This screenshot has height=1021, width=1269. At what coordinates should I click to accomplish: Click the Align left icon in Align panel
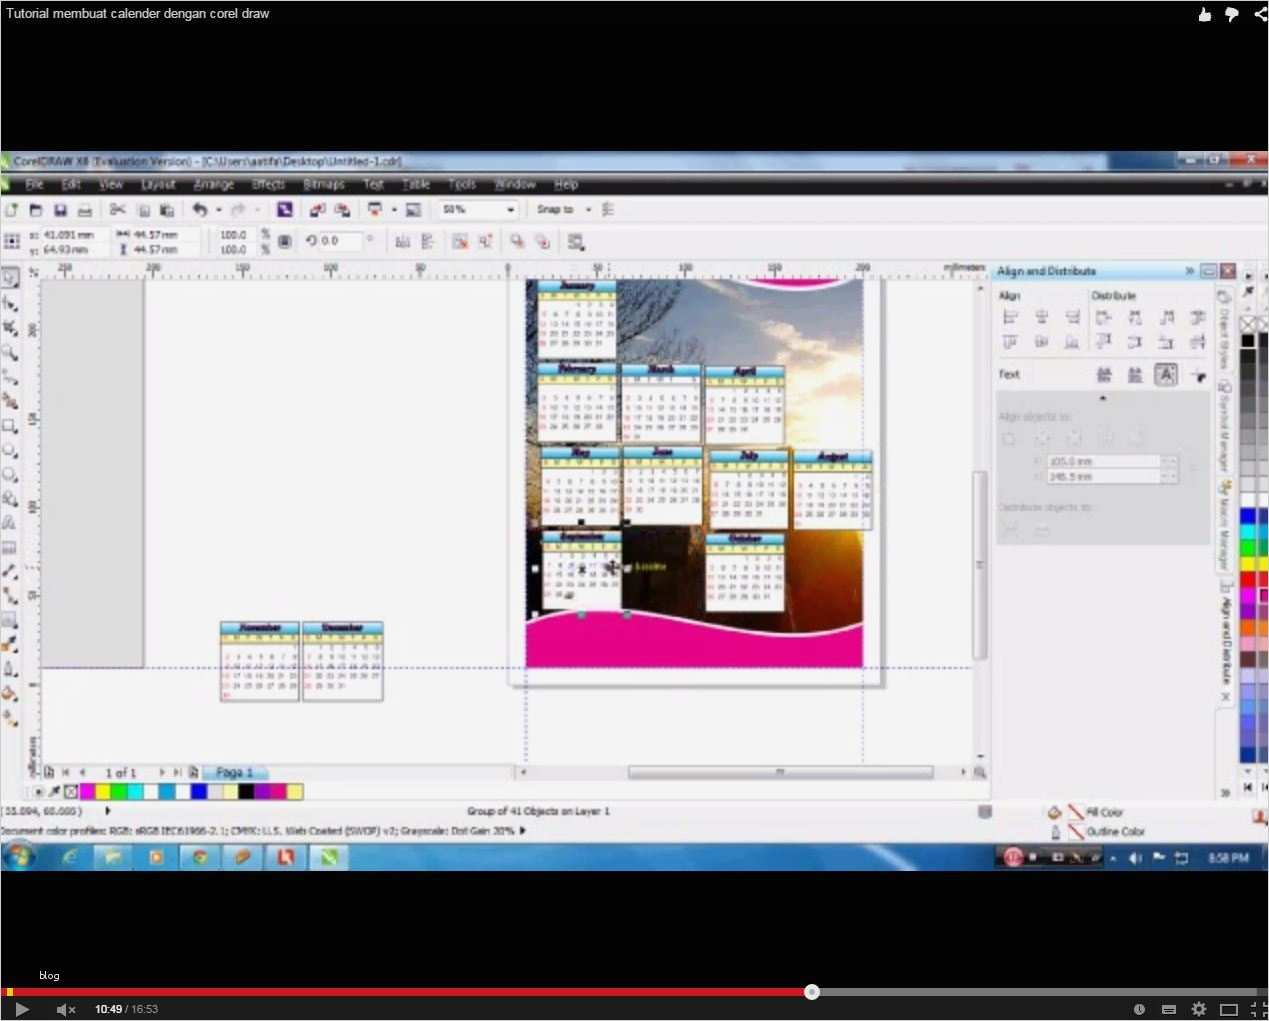1010,317
